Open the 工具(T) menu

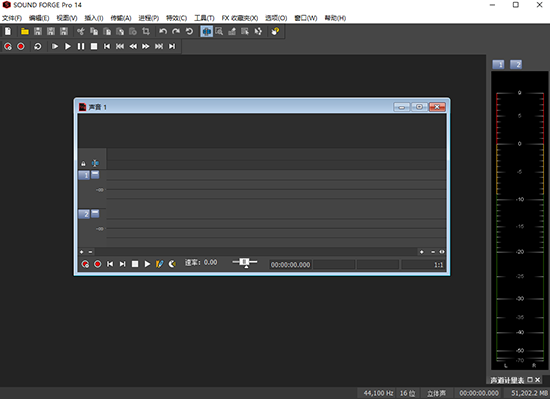pos(204,18)
